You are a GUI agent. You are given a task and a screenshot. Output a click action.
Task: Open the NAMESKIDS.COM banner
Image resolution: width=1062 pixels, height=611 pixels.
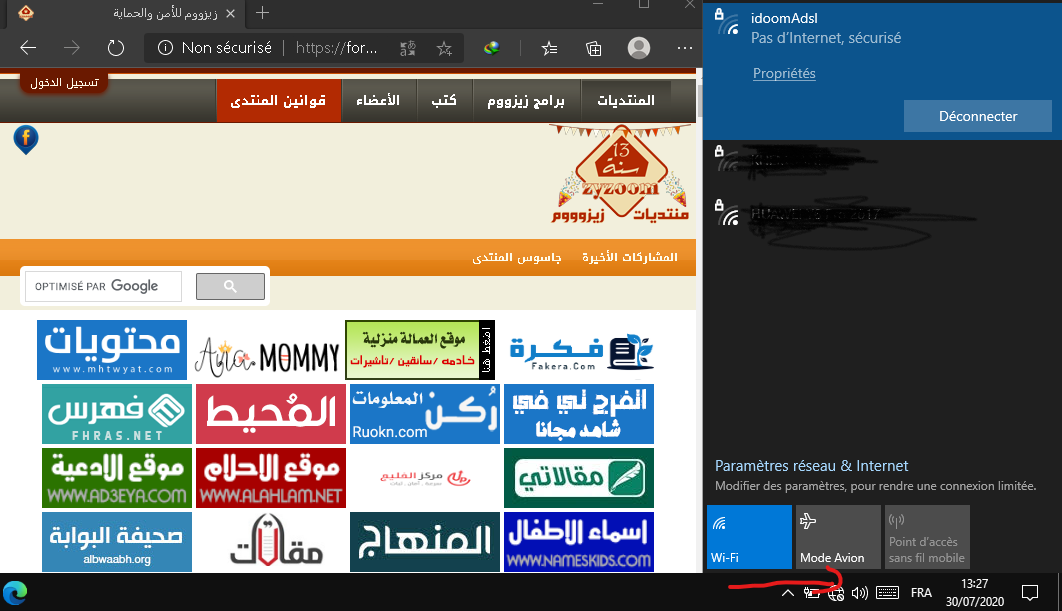tap(579, 542)
